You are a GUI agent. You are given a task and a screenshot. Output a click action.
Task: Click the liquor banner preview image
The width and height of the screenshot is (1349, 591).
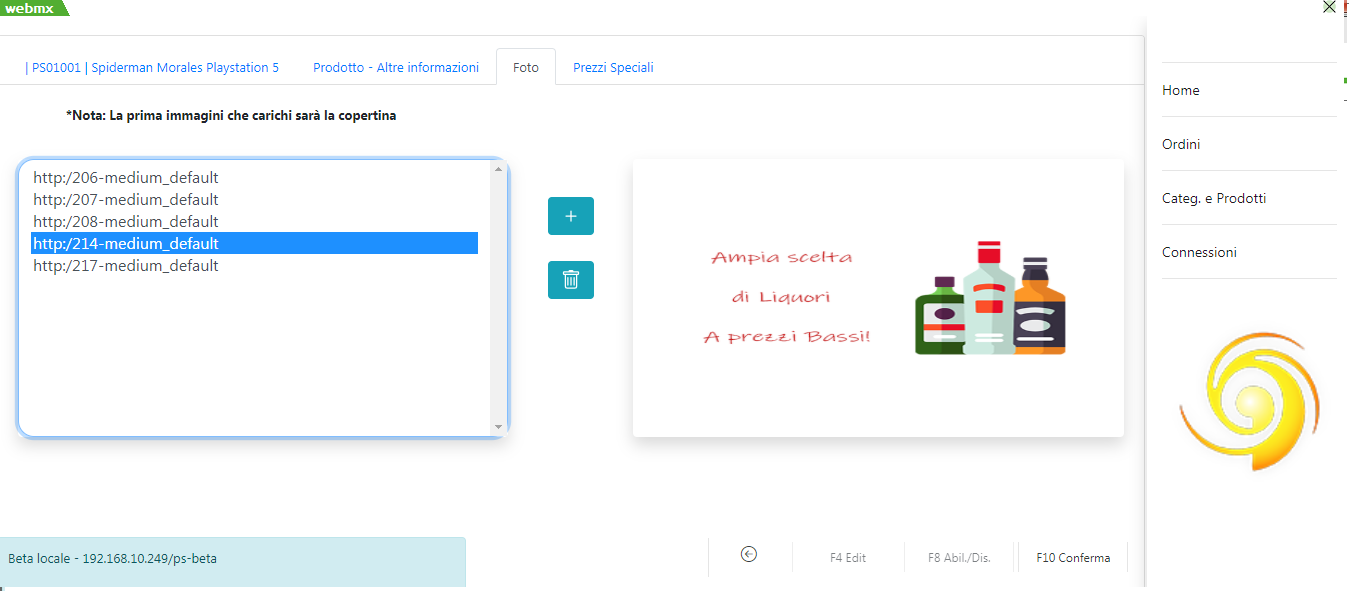878,298
